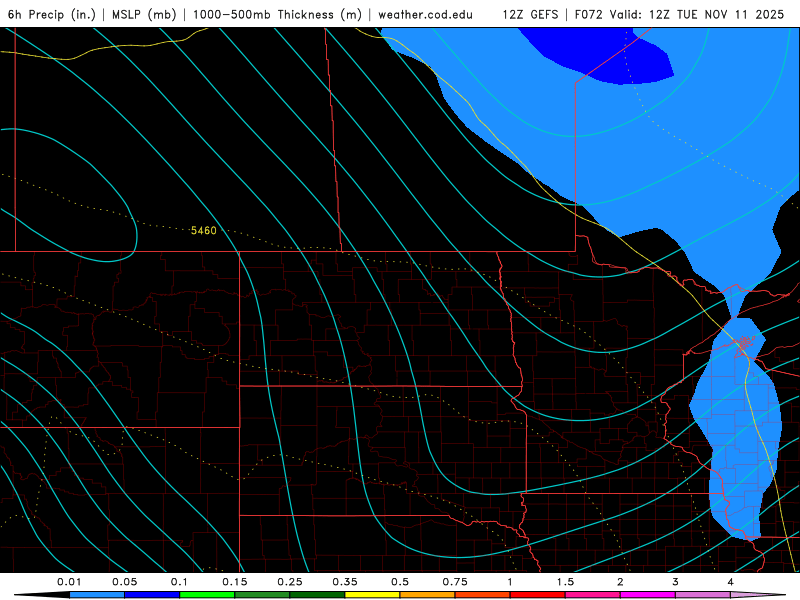
Task: Select the yellow 0.35–0.5 legend swatch
Action: point(372,595)
